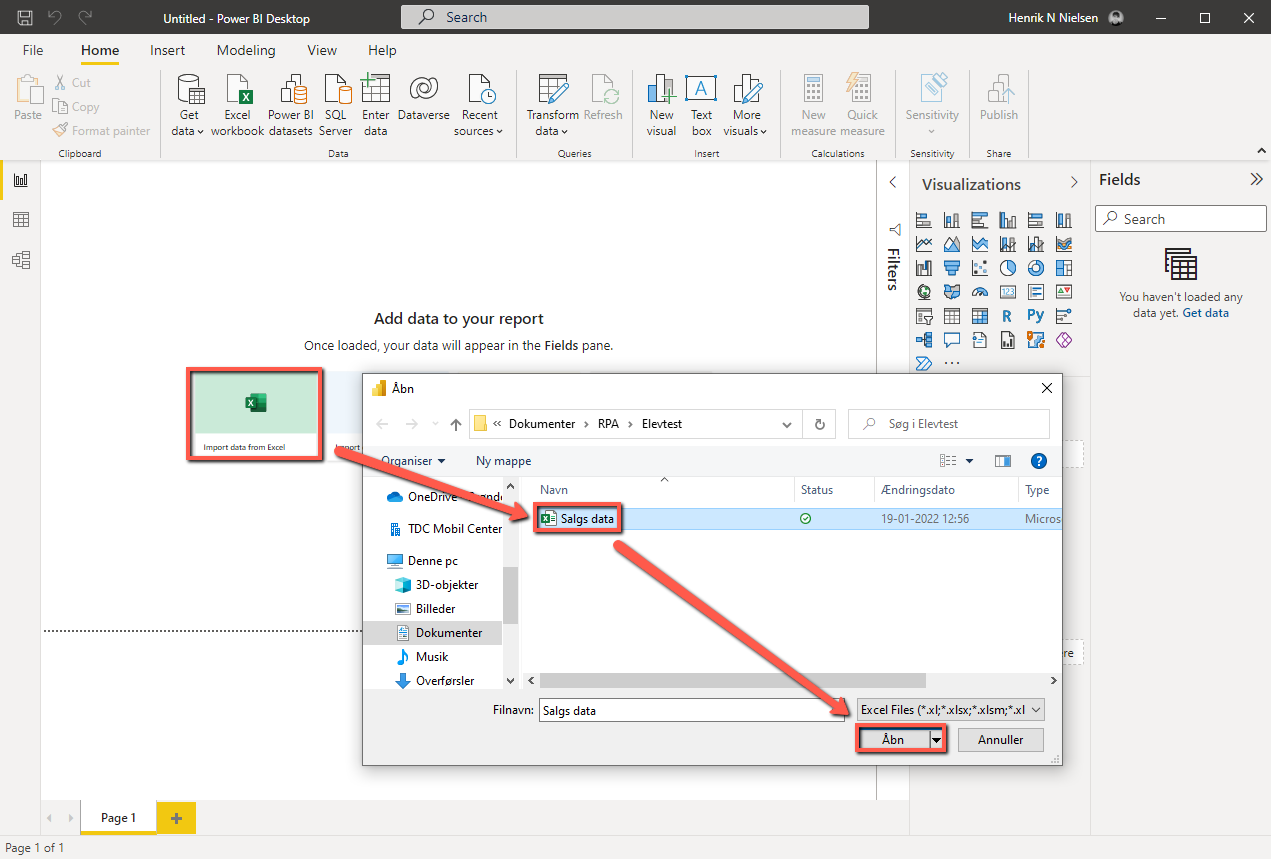
Task: Select the Python visual icon
Action: (1036, 316)
